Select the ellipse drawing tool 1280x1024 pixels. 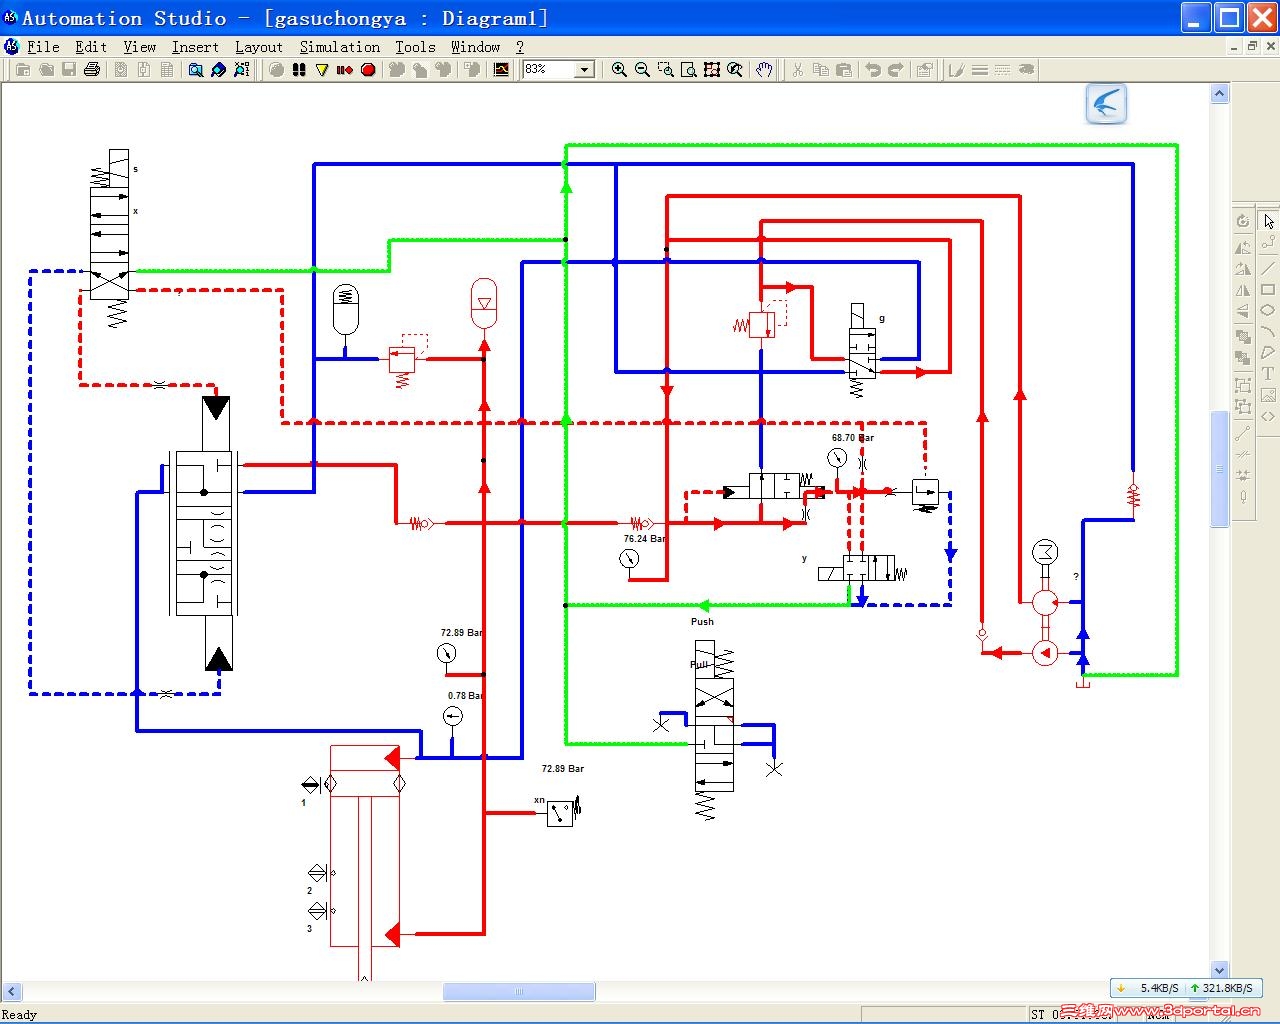click(x=1268, y=310)
